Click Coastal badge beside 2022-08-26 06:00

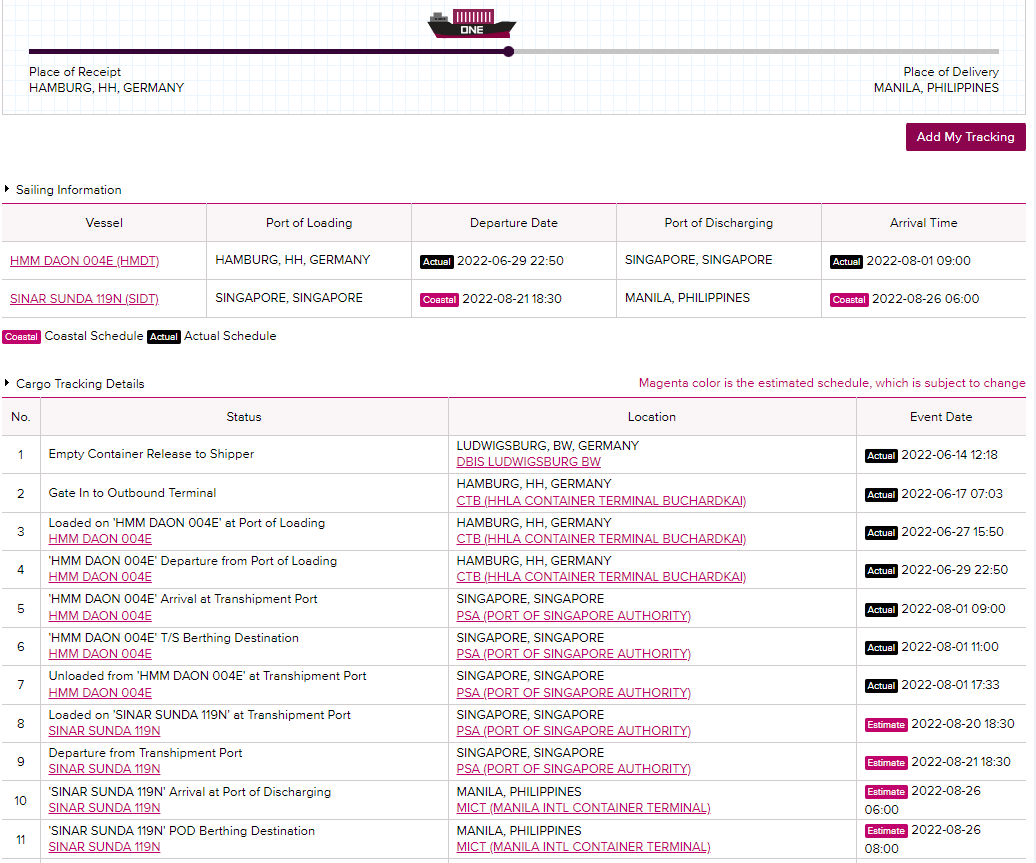click(x=849, y=300)
